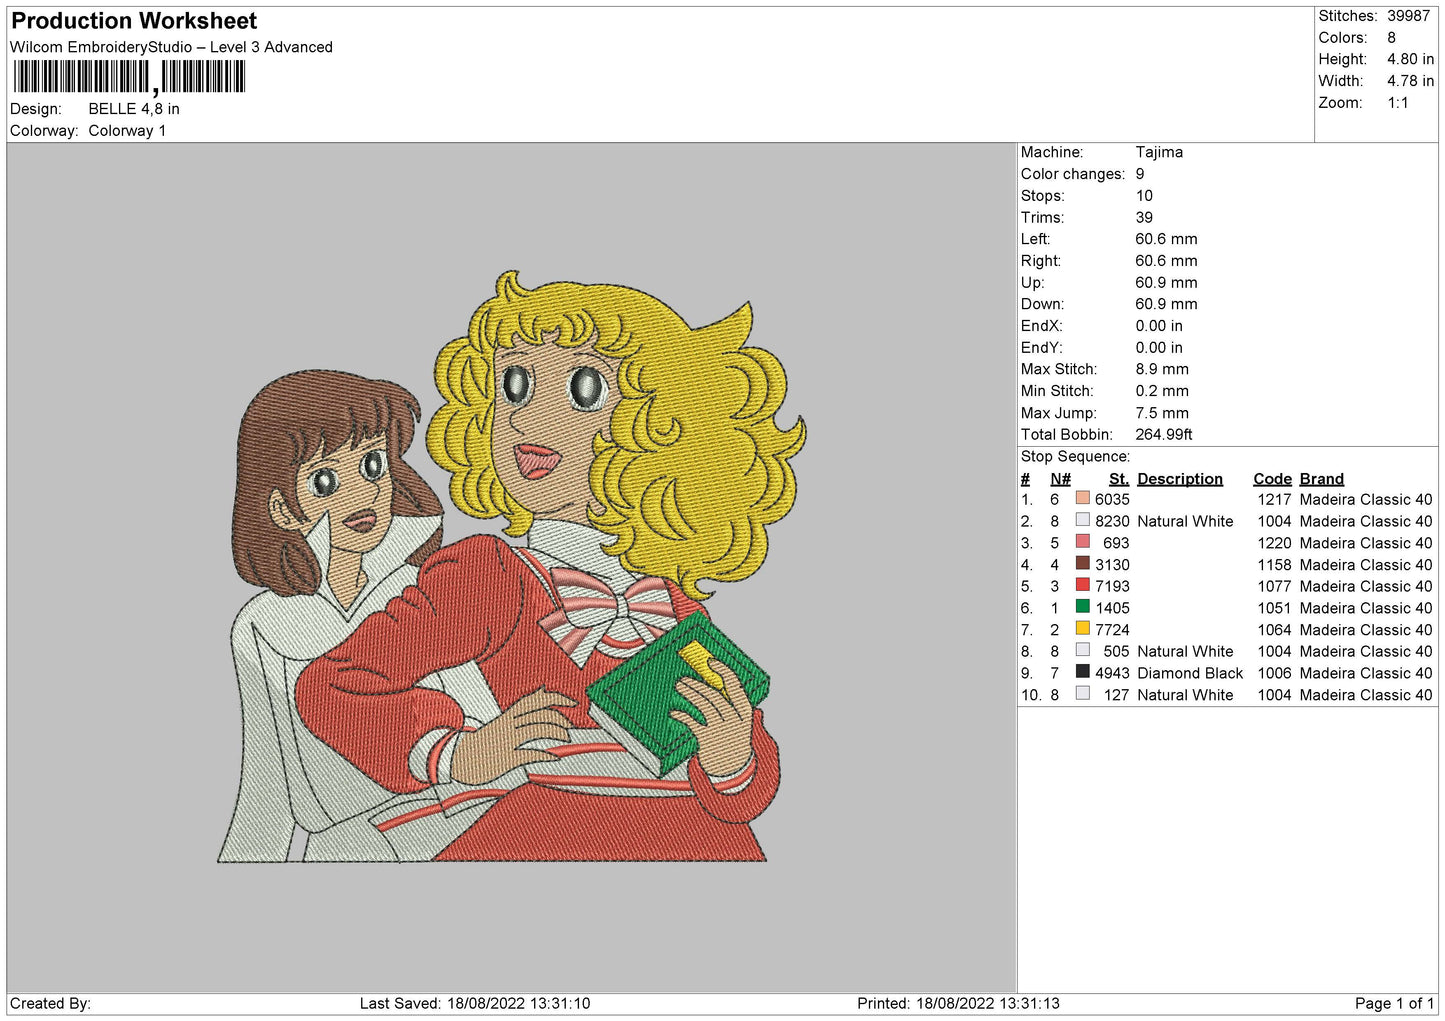Click the 'Up:' label
The width and height of the screenshot is (1445, 1021).
(x=1033, y=283)
